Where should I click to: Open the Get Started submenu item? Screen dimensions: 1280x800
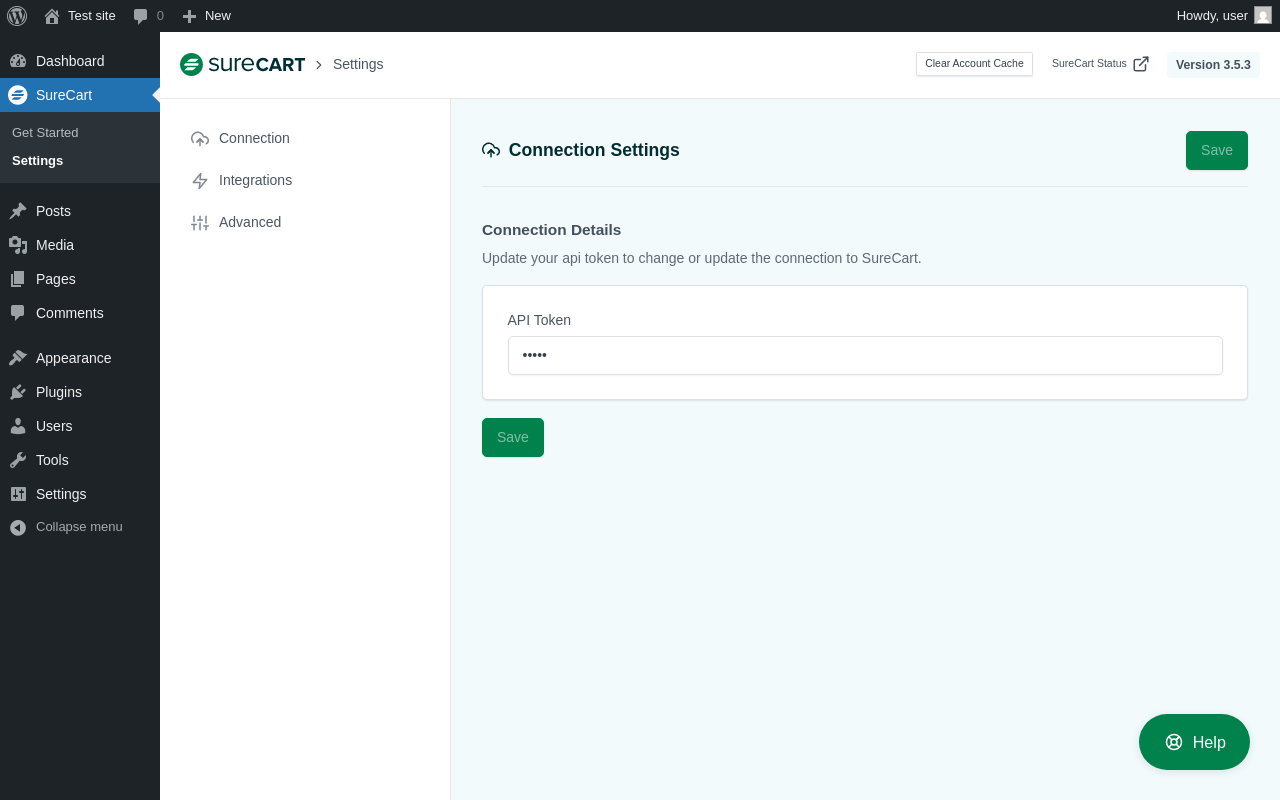(45, 132)
